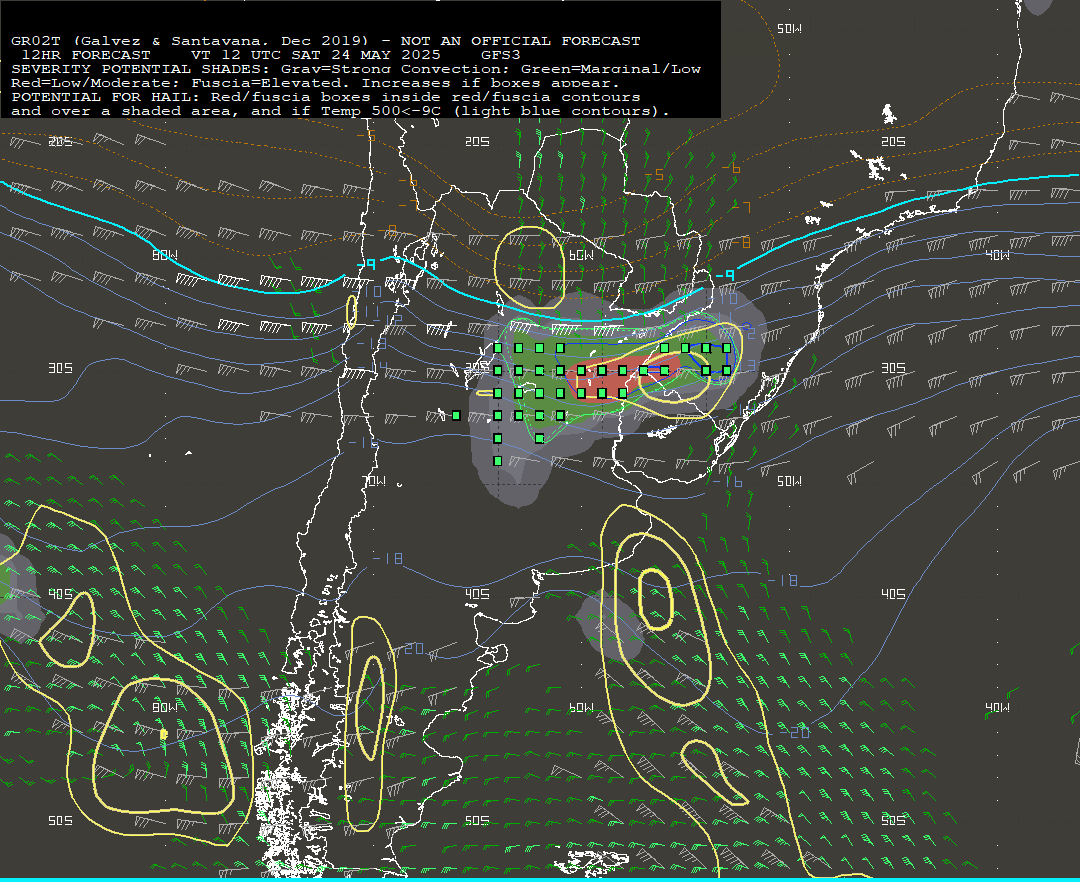1080x882 pixels.
Task: Click the cyan -9 contour label west of Argentina
Action: coord(366,264)
